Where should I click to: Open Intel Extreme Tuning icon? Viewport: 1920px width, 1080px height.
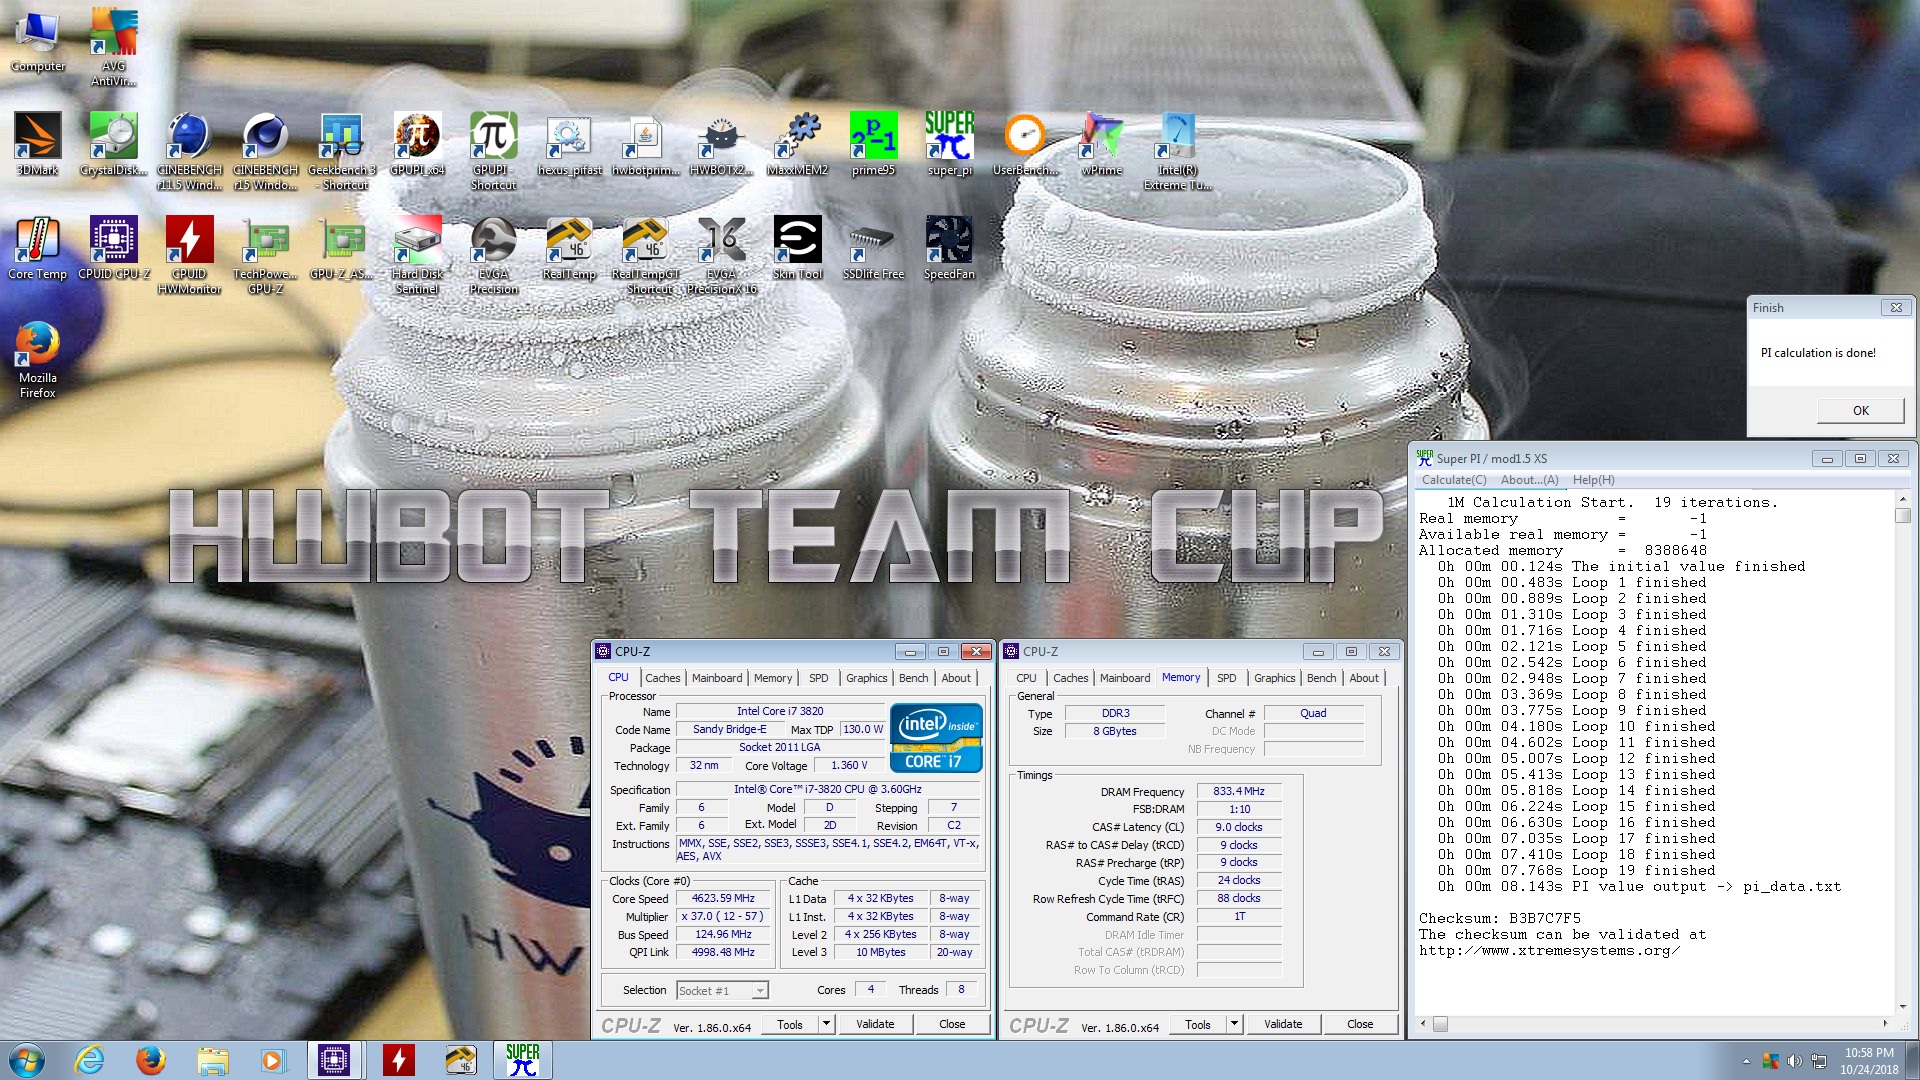click(x=1177, y=150)
